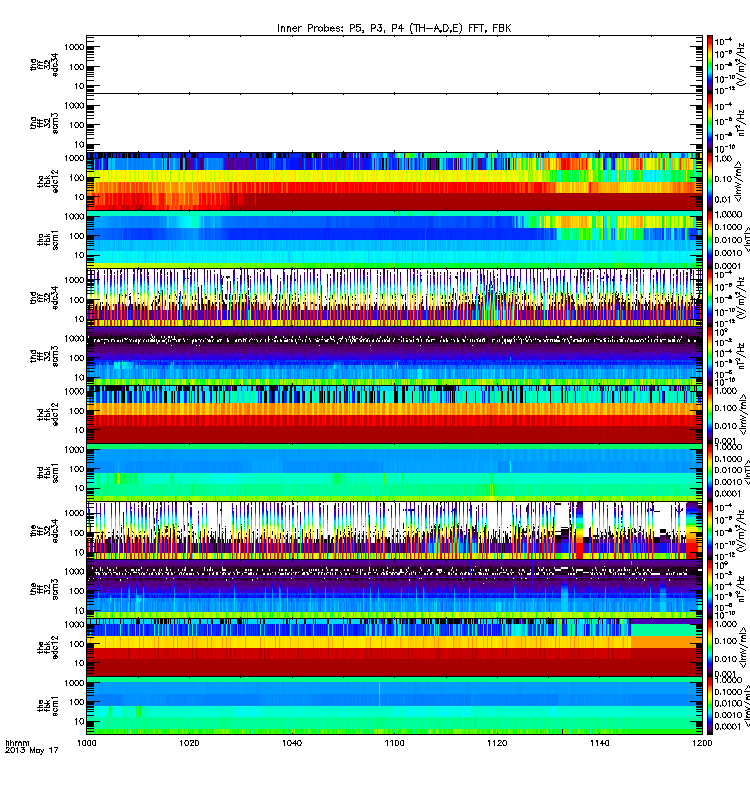The image size is (750, 800).
Task: Select the 1020 tick on the time axis
Action: point(189,743)
